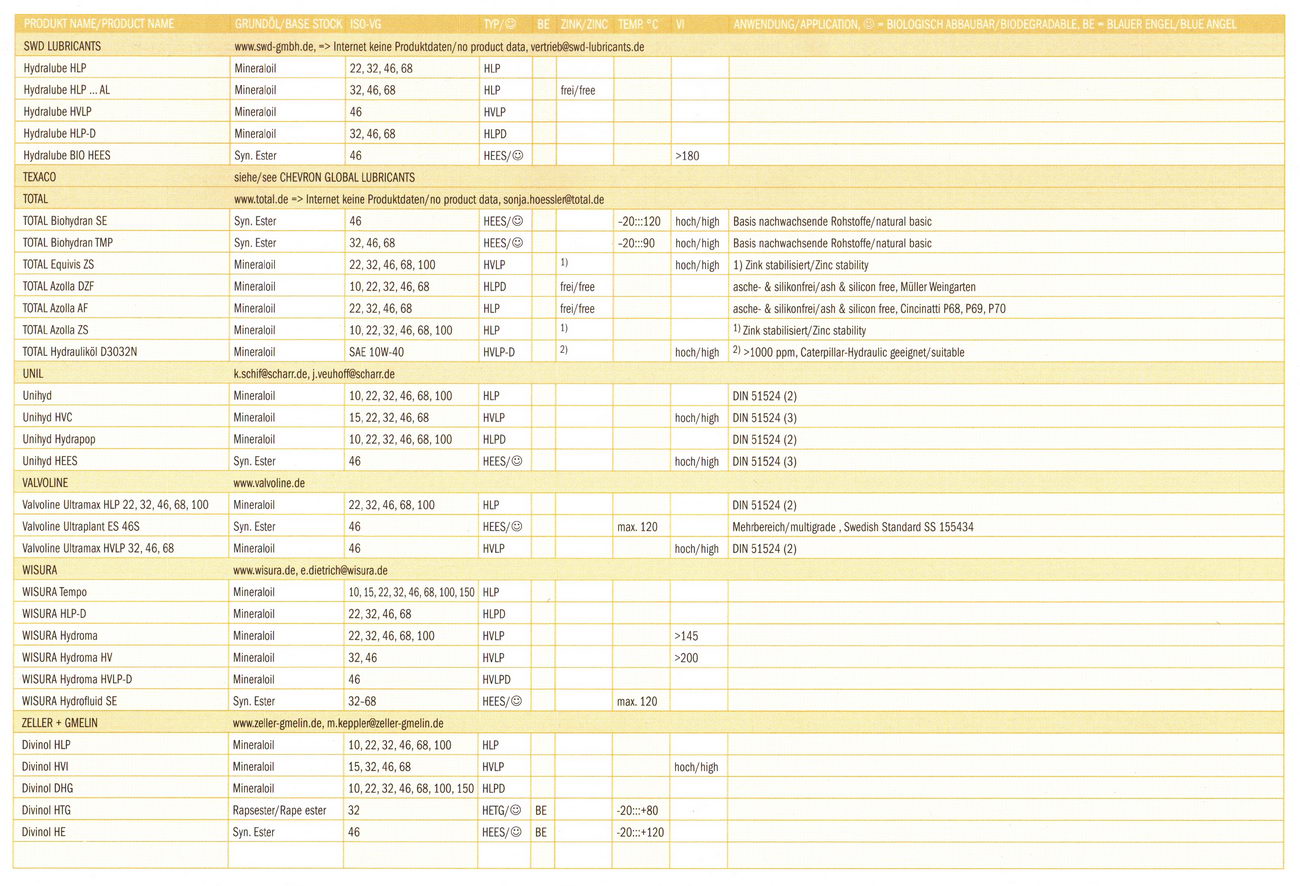Select the GRUNDÖL/BASE STOCK column header
This screenshot has width=1300, height=886.
[284, 24]
